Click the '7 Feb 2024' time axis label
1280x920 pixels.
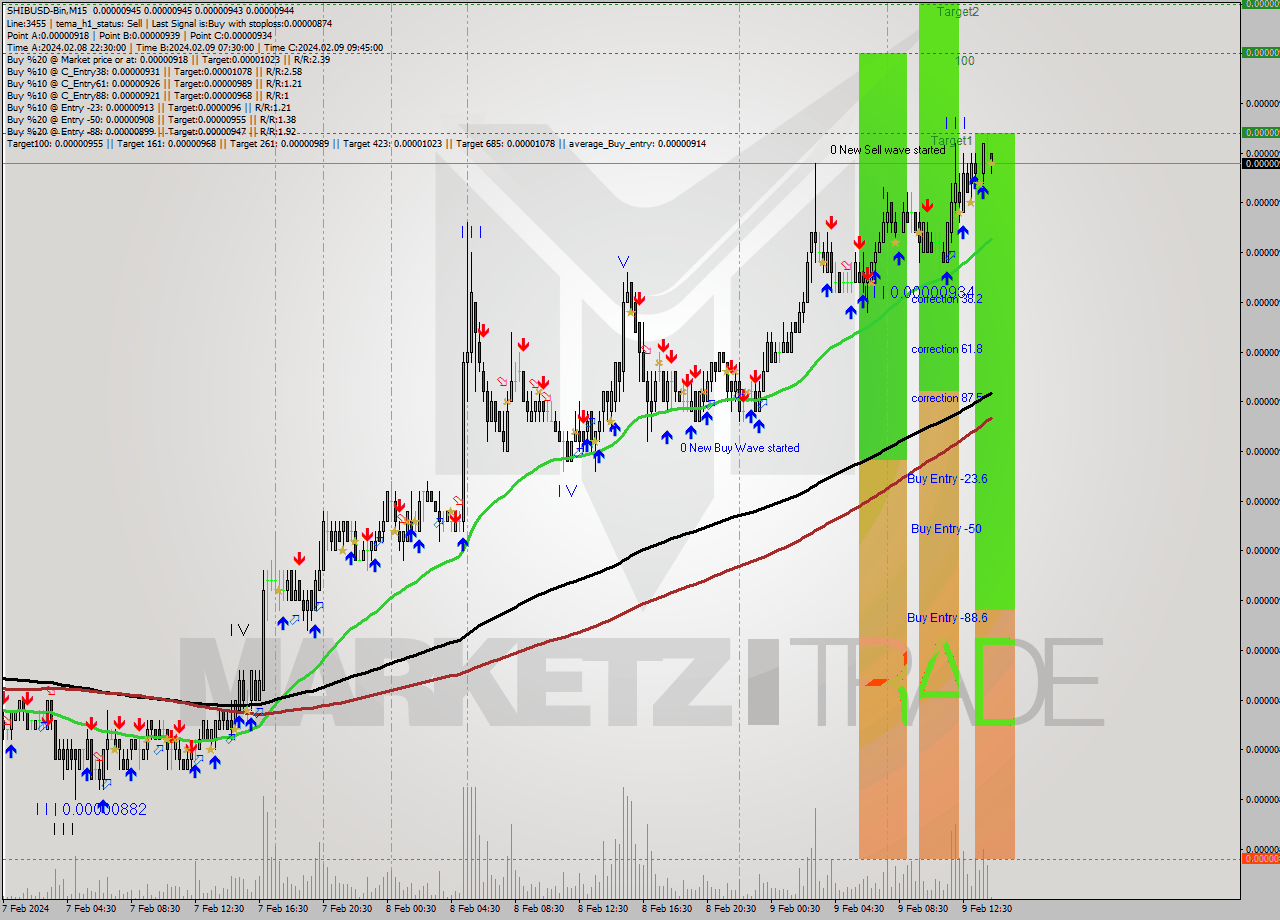27,909
